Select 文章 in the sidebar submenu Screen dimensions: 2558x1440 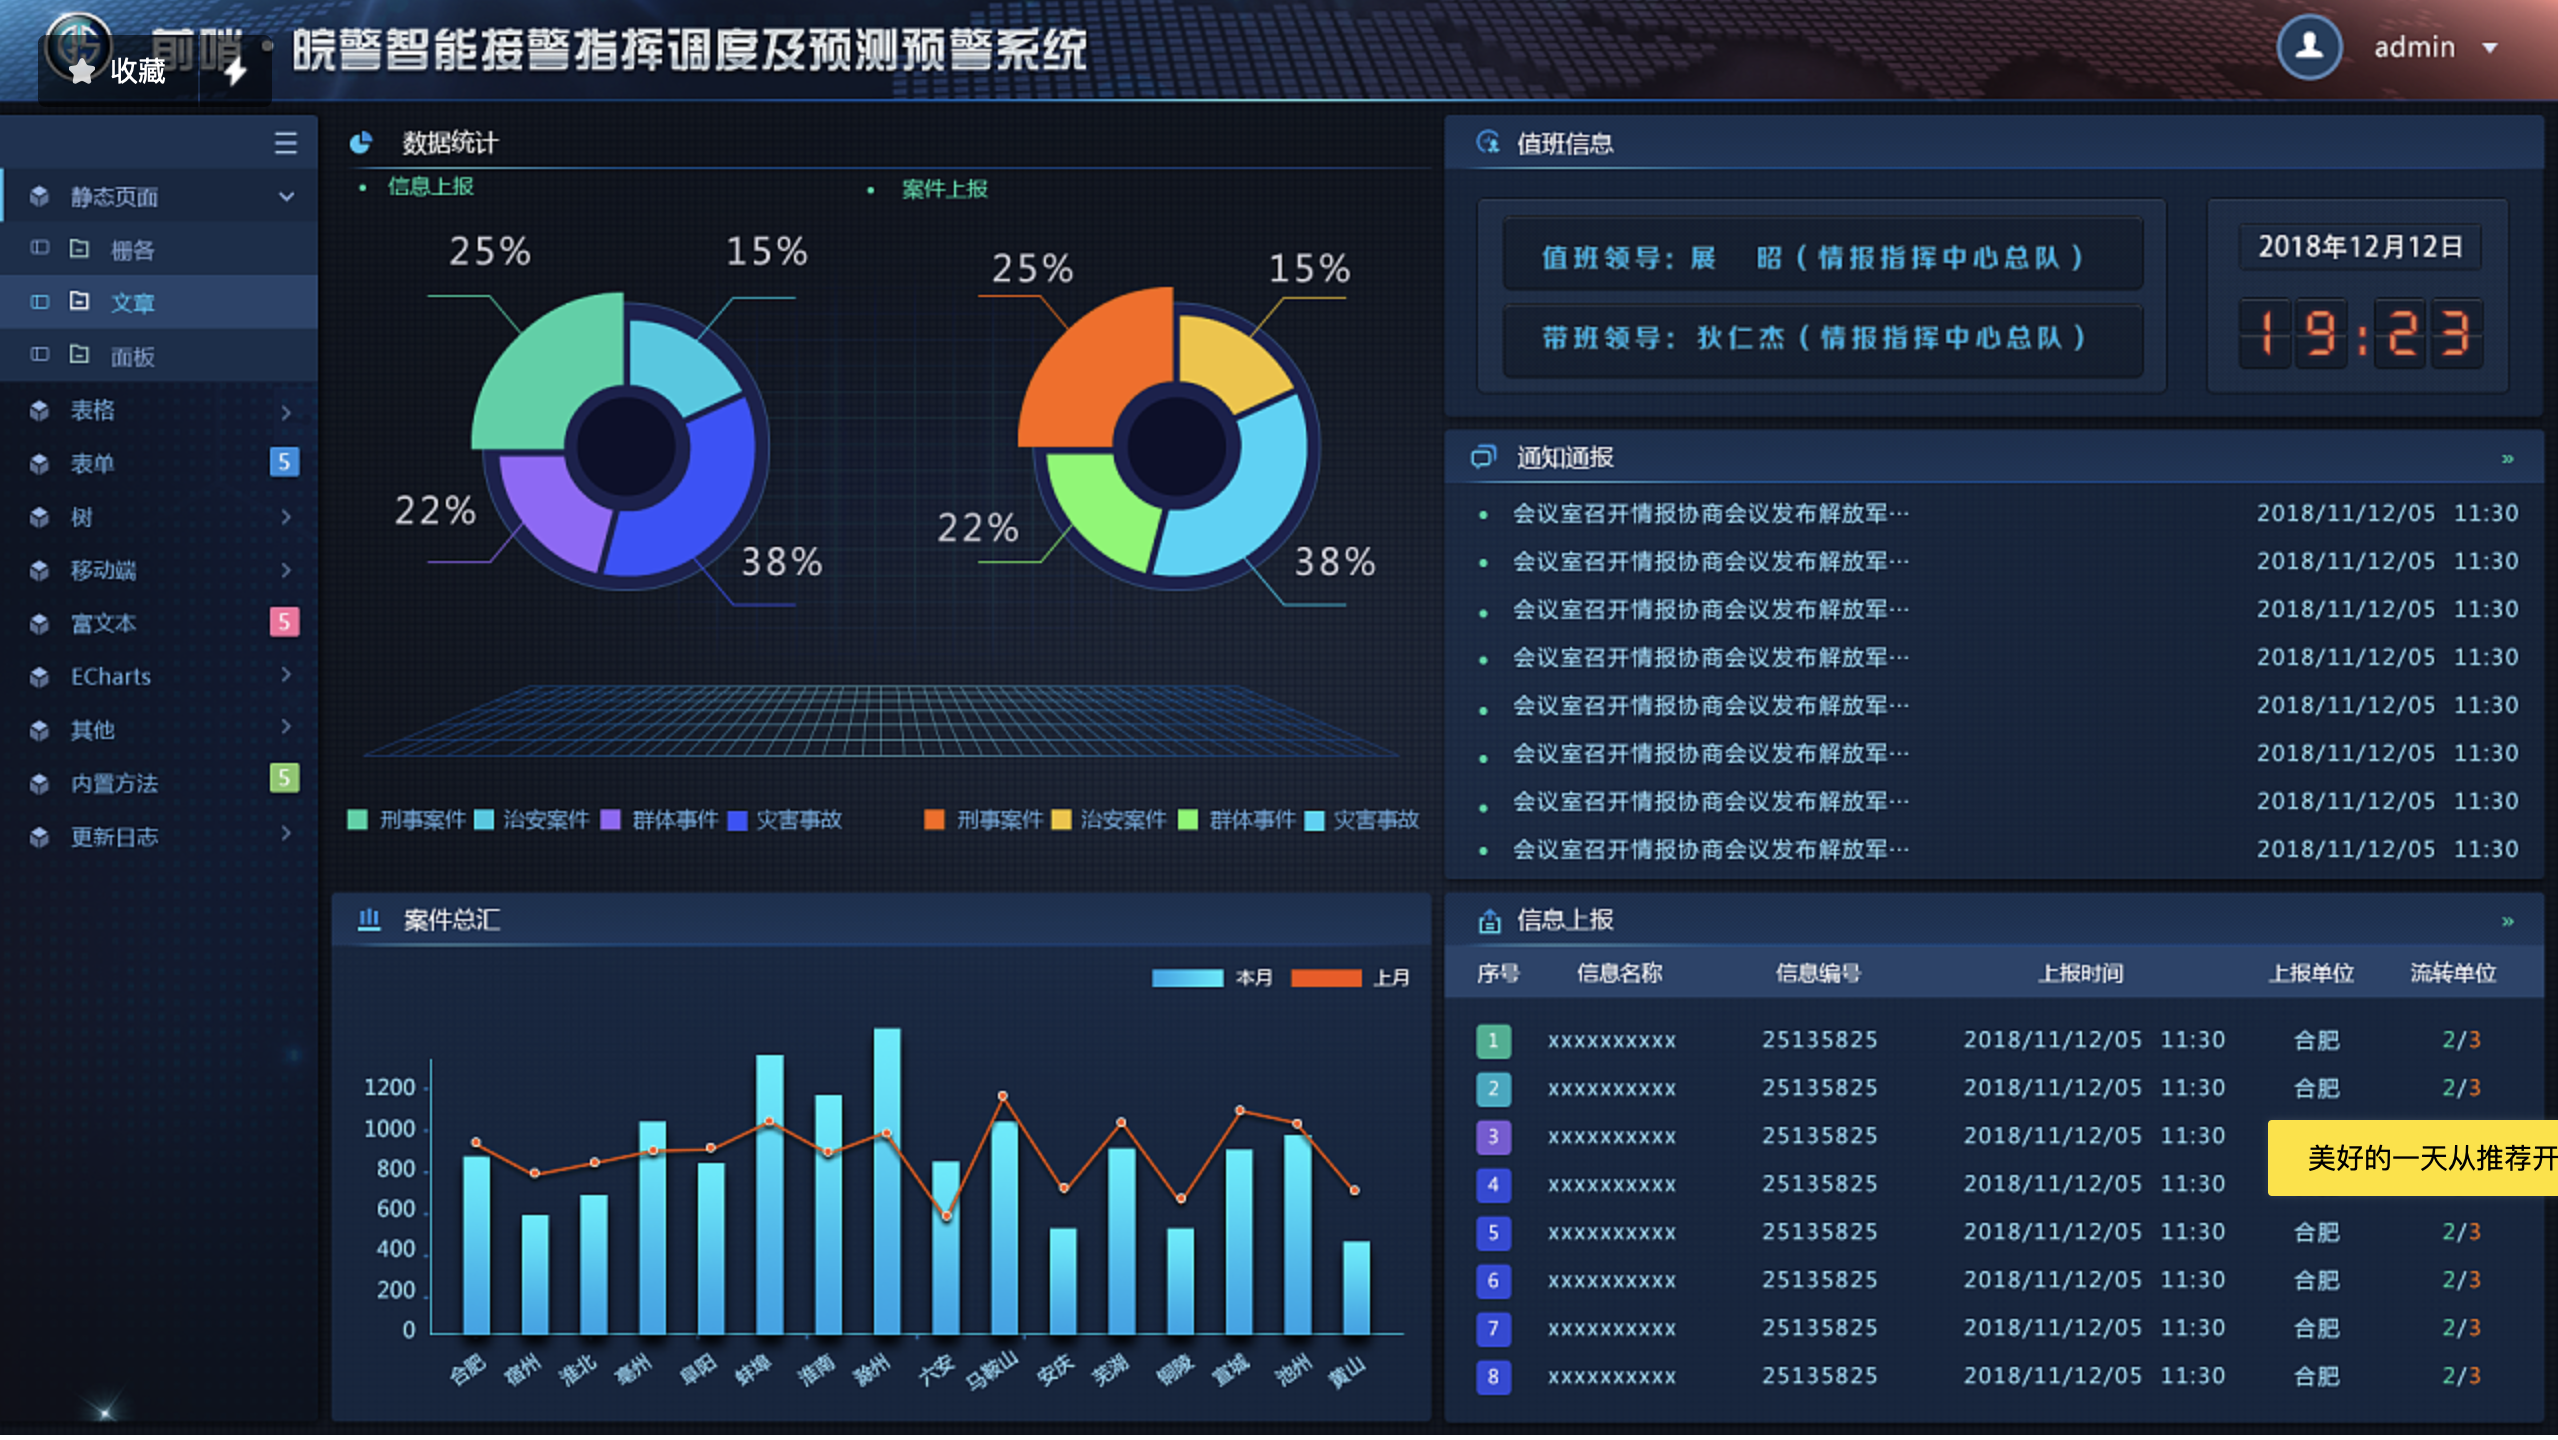132,302
